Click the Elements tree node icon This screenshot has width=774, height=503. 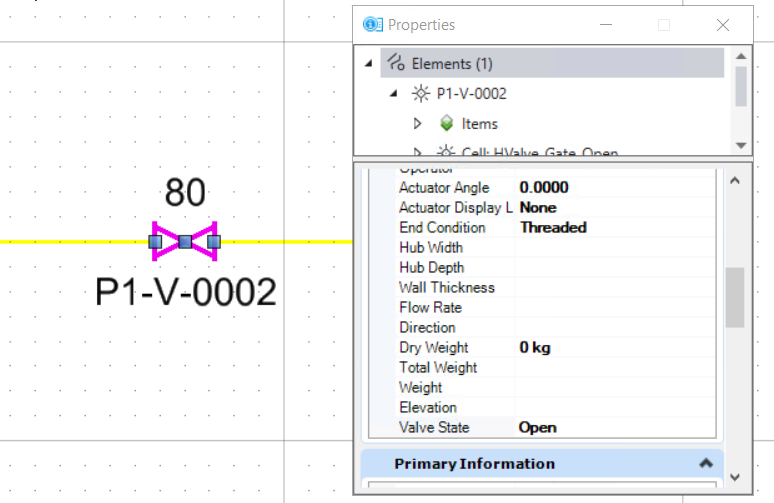(396, 63)
